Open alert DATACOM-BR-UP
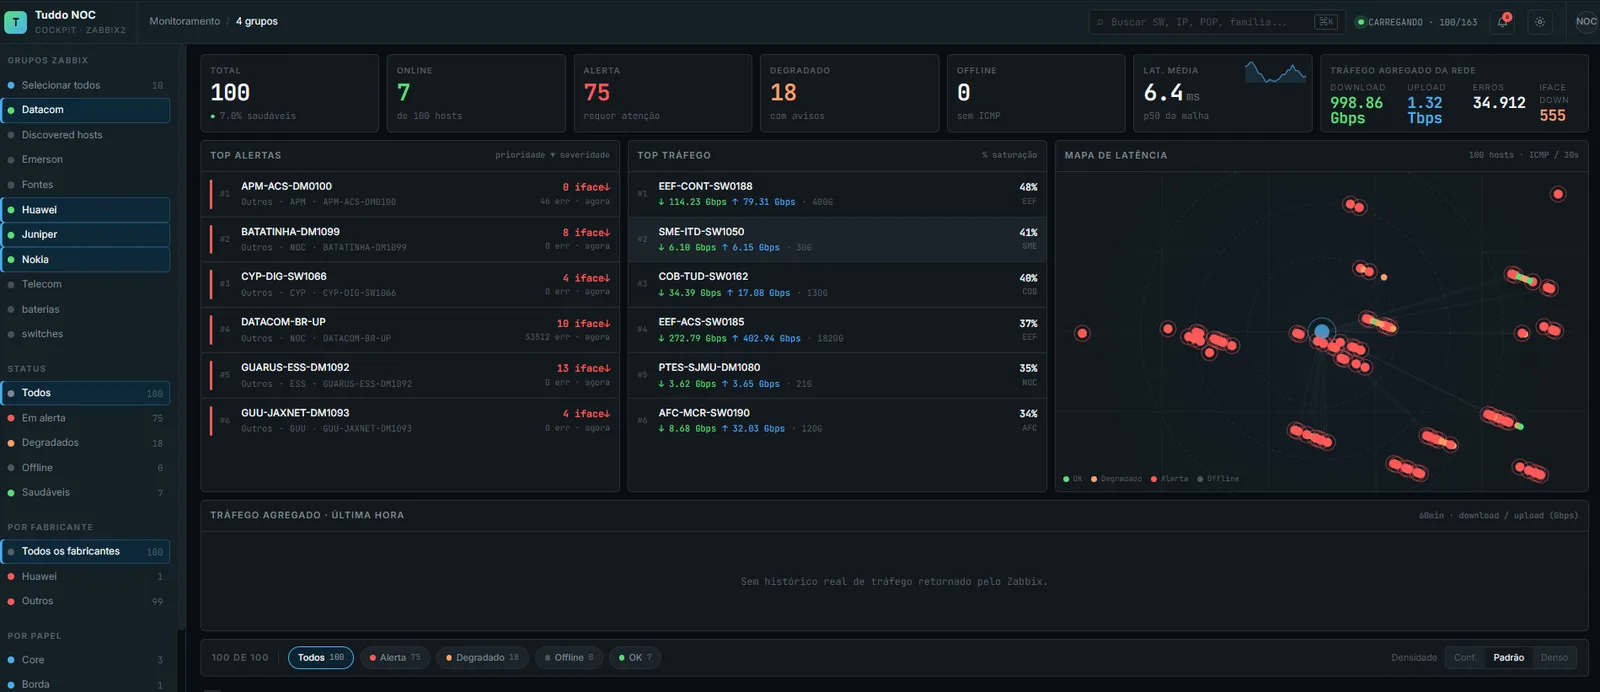Screen dimensions: 1600x692 coord(410,330)
